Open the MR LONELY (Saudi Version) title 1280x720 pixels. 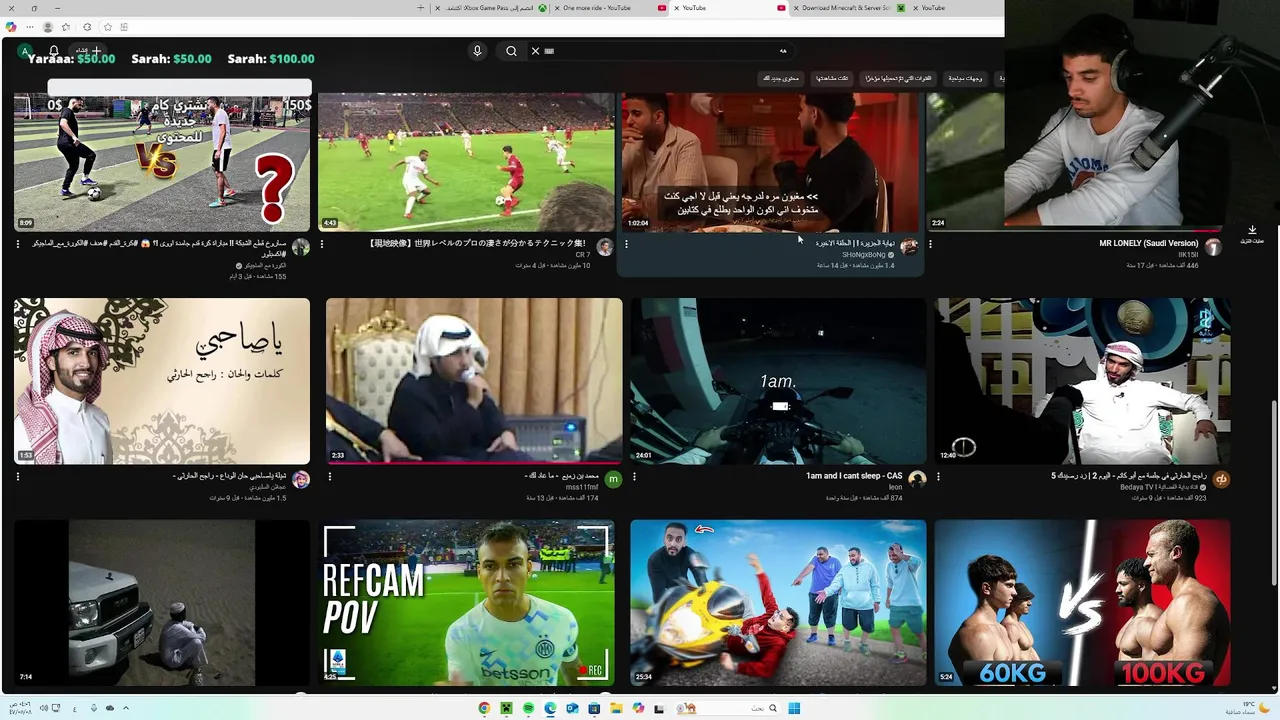tap(1149, 243)
